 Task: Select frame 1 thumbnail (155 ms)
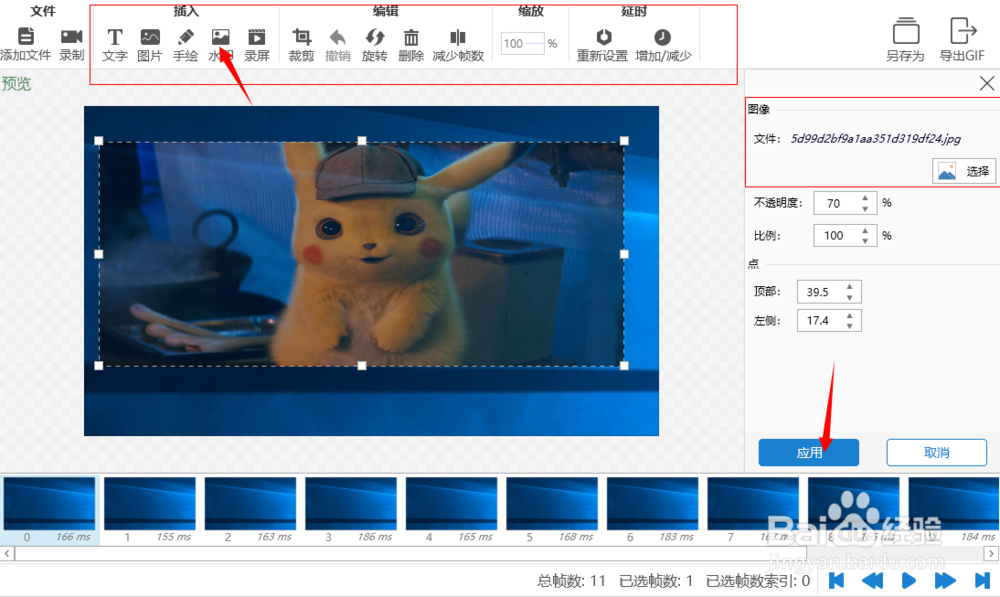pyautogui.click(x=150, y=504)
